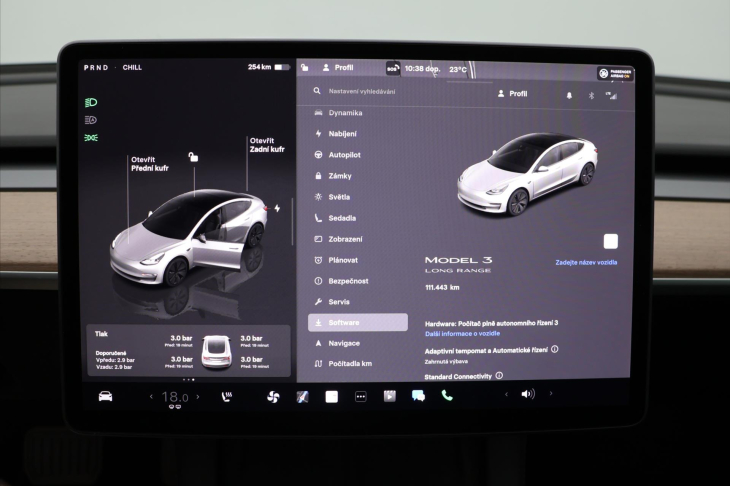Open the white square app in dock
730x486 pixels.
click(331, 397)
